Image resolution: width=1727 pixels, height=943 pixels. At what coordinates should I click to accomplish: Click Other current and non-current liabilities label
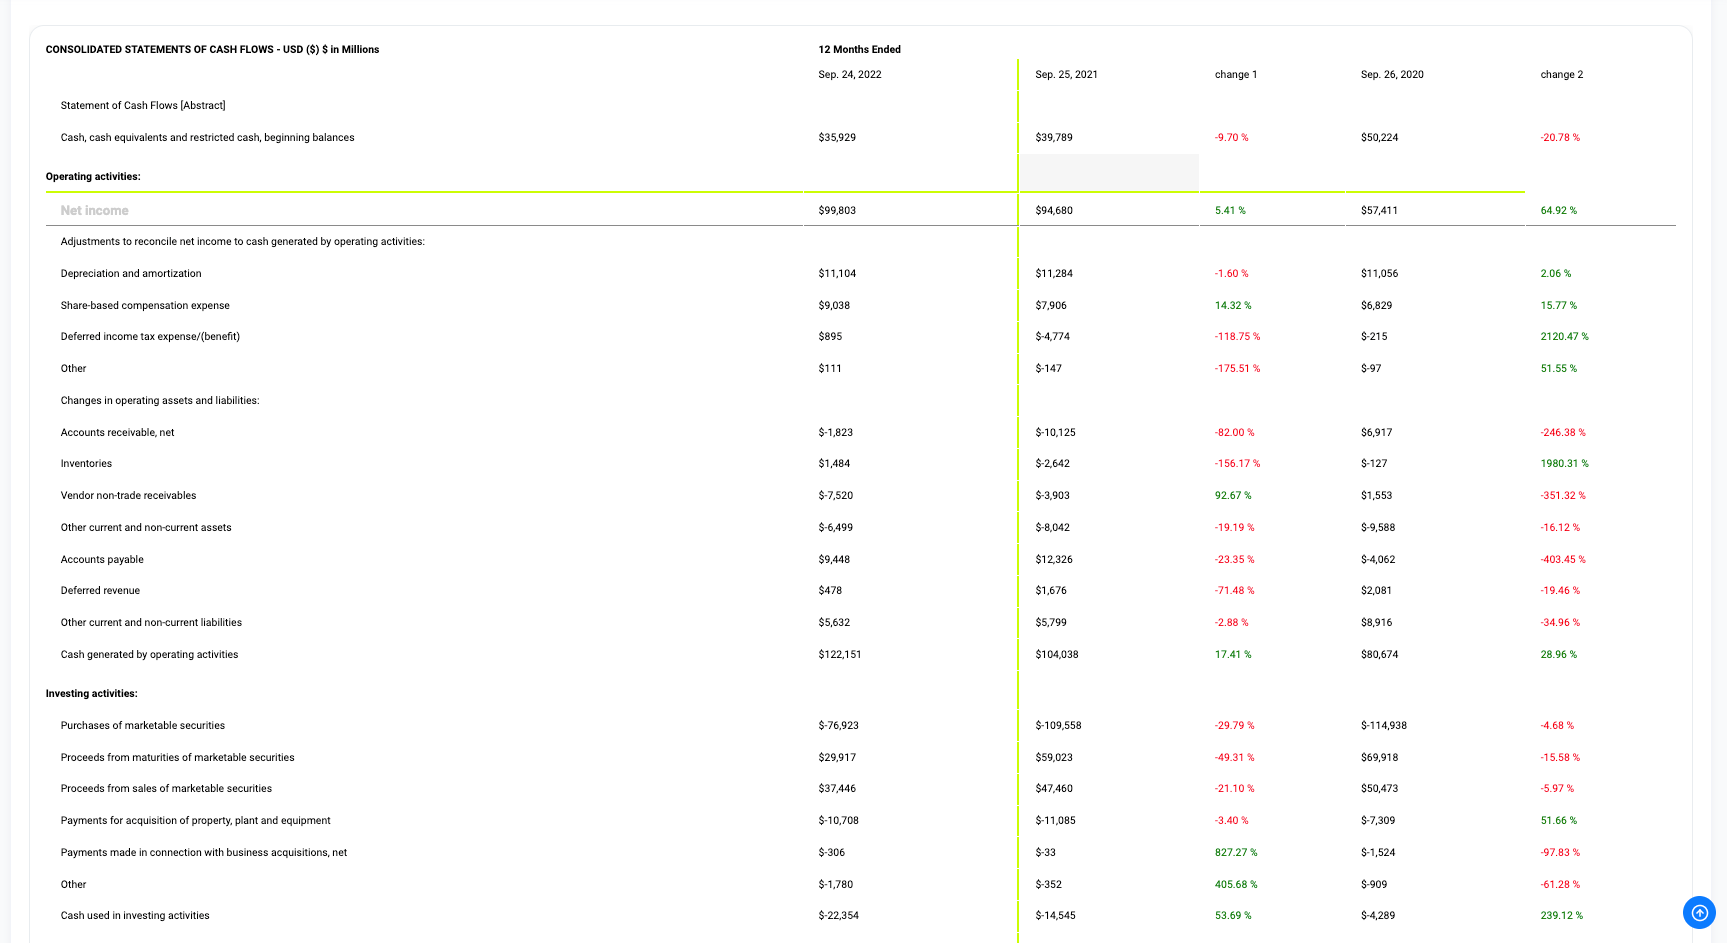tap(151, 622)
